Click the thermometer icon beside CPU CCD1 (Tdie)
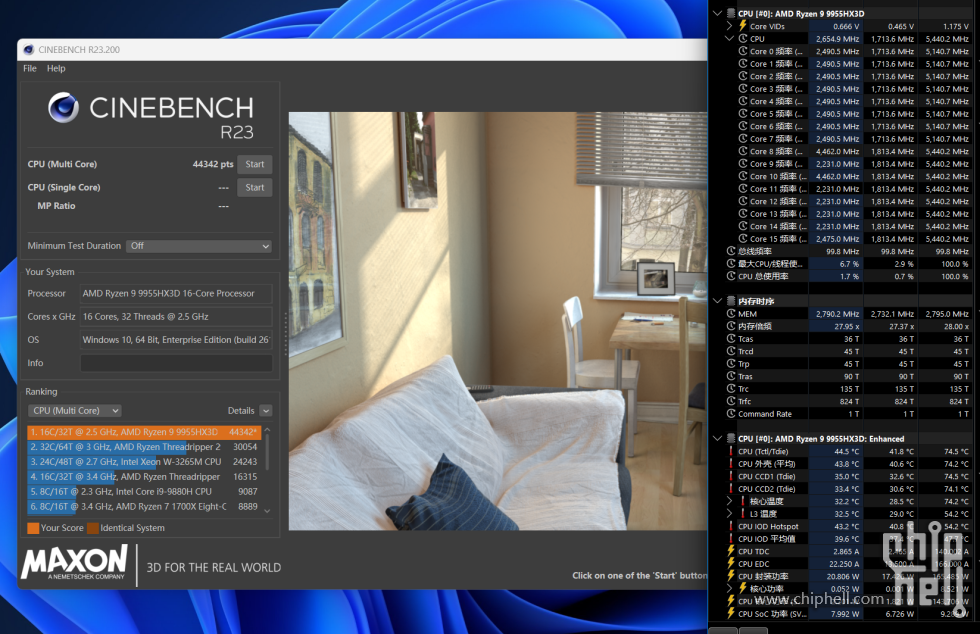 pos(731,476)
